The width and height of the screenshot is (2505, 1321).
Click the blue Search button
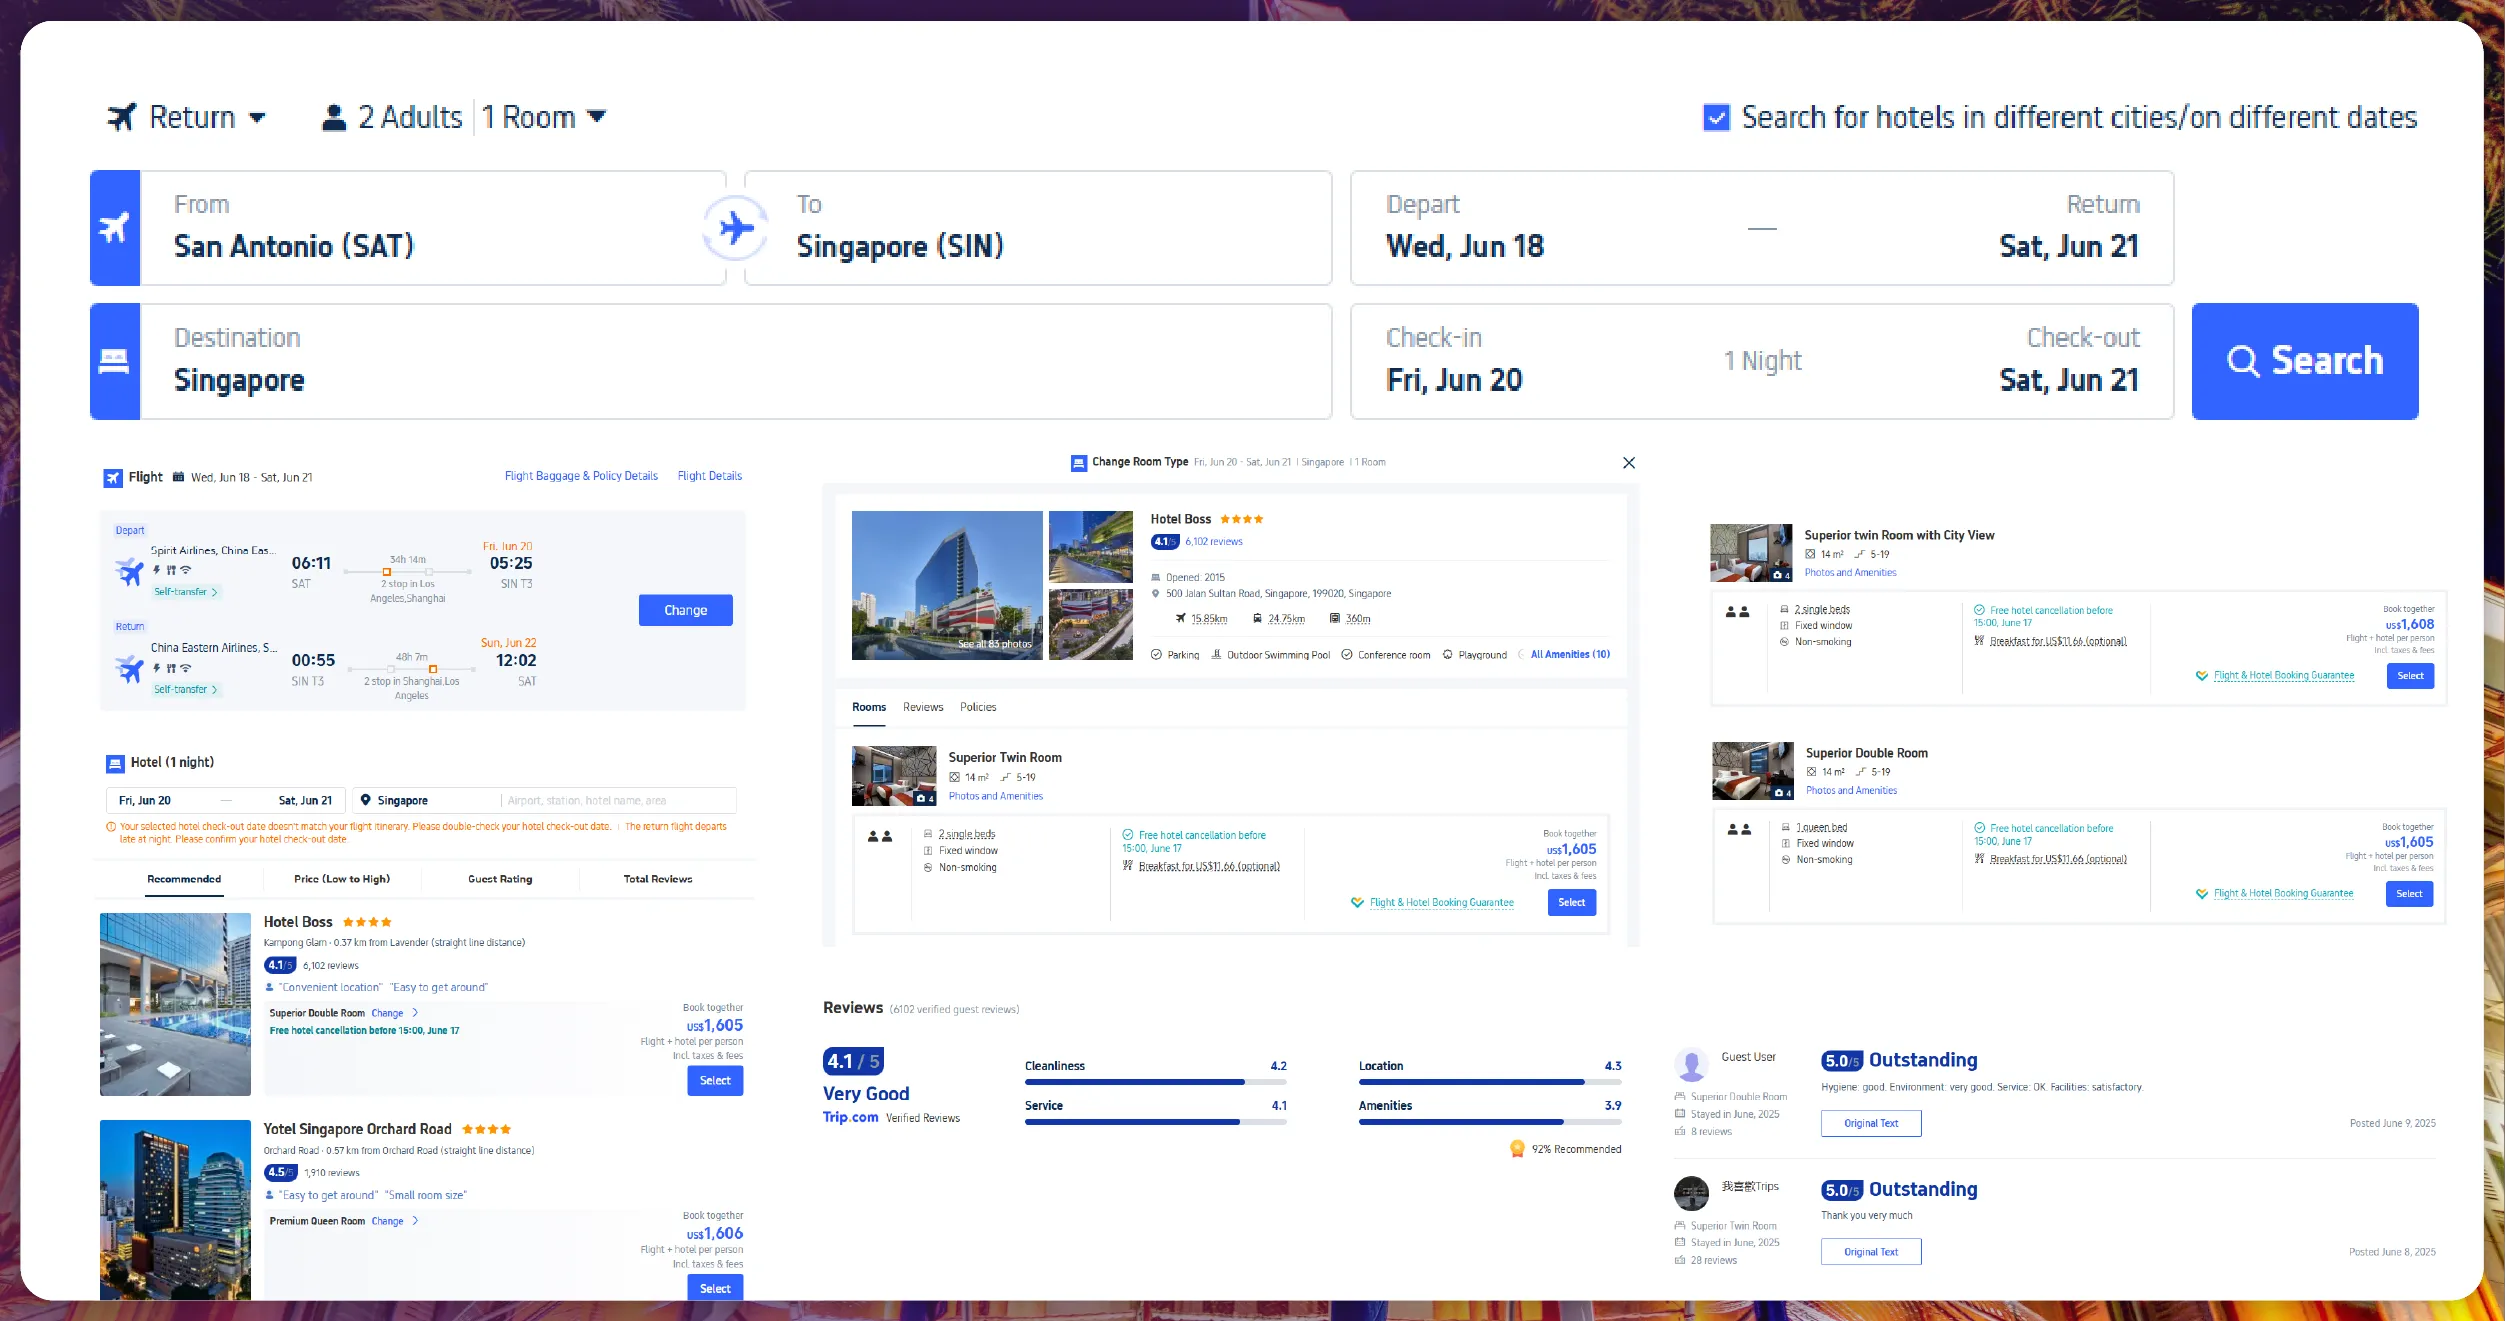[x=2305, y=361]
